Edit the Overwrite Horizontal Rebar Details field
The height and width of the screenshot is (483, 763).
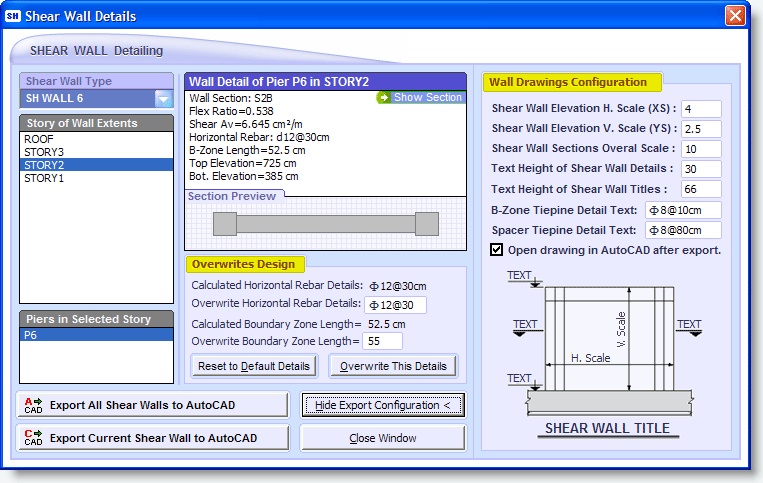(396, 305)
